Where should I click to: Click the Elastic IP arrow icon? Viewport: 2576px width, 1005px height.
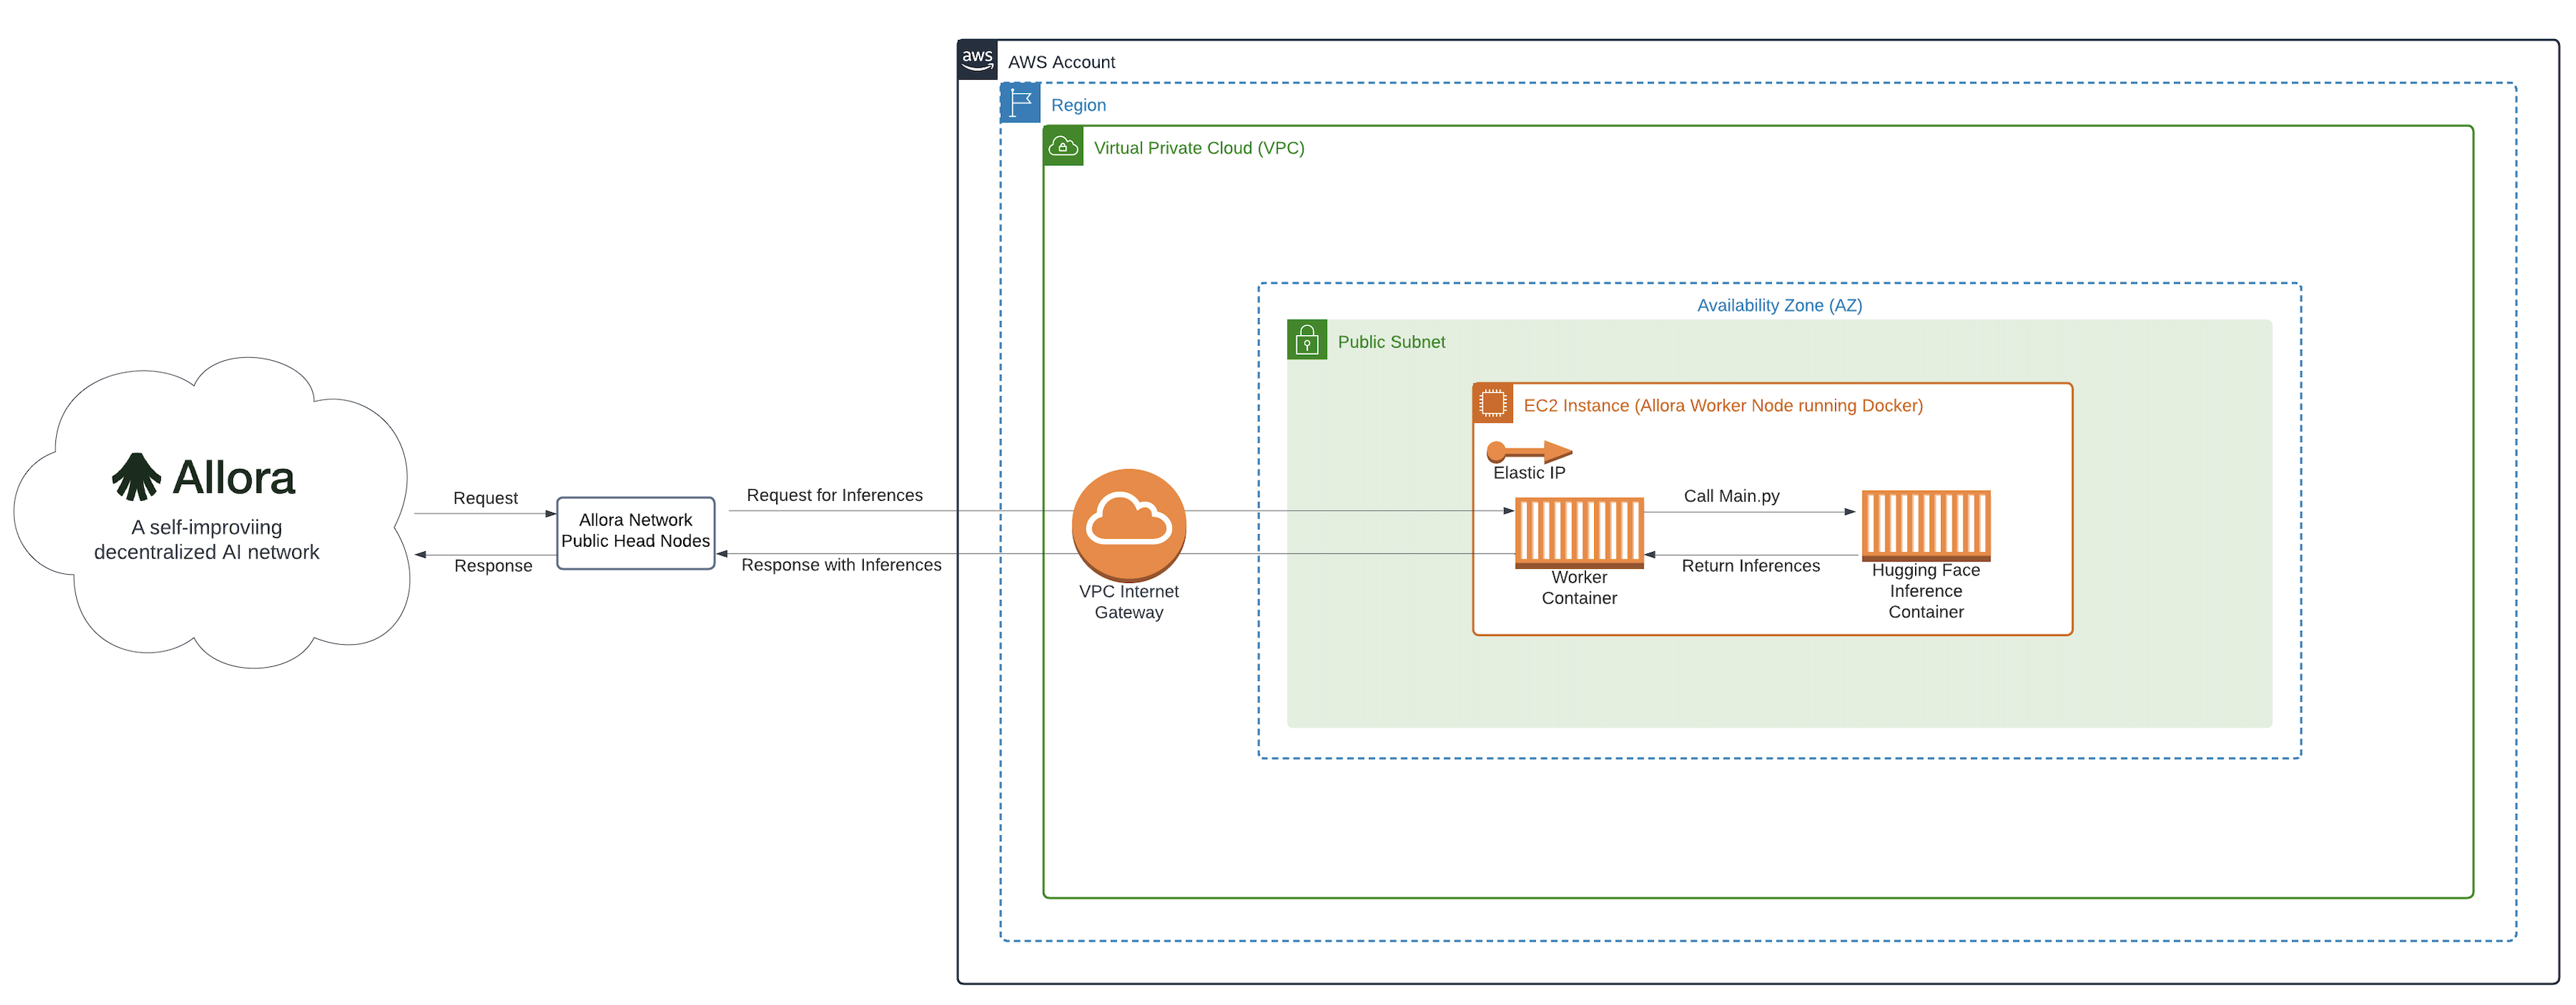[x=1529, y=451]
